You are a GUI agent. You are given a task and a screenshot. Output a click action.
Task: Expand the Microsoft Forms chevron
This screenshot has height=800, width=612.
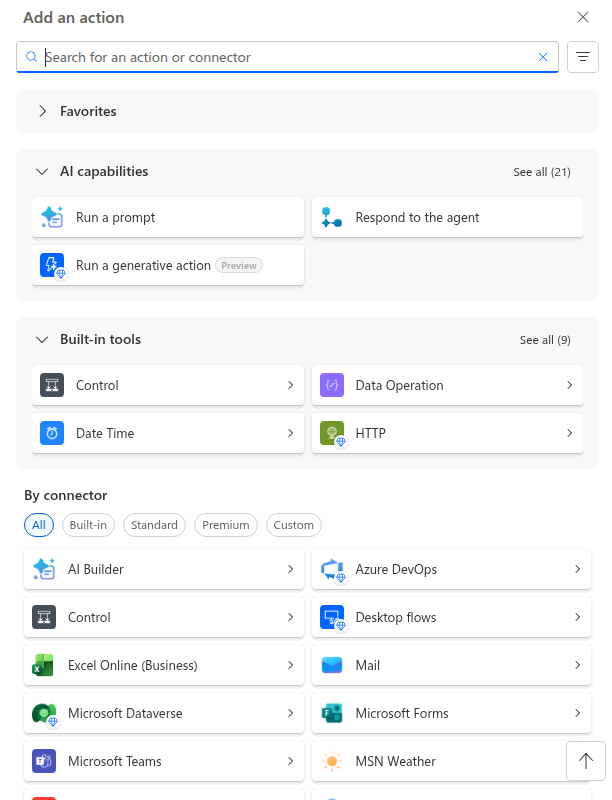click(x=578, y=713)
